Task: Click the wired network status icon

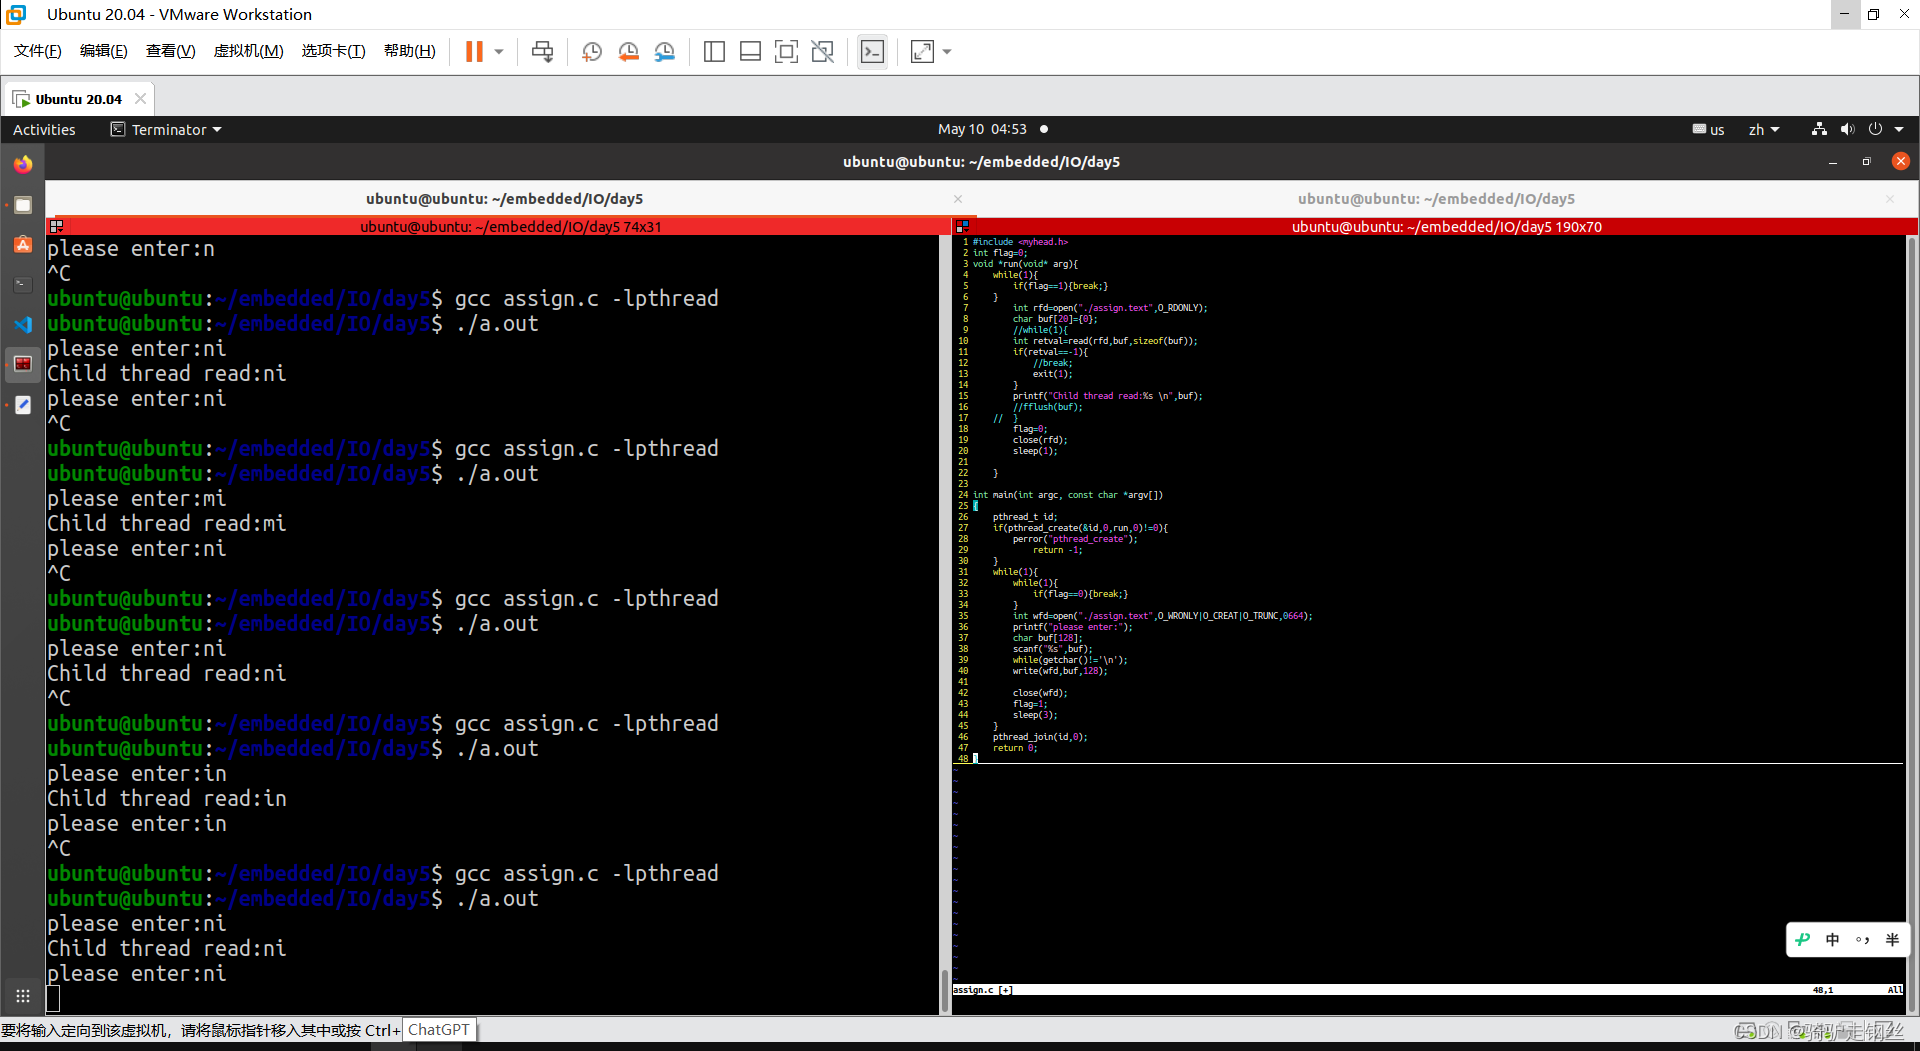Action: (x=1819, y=129)
